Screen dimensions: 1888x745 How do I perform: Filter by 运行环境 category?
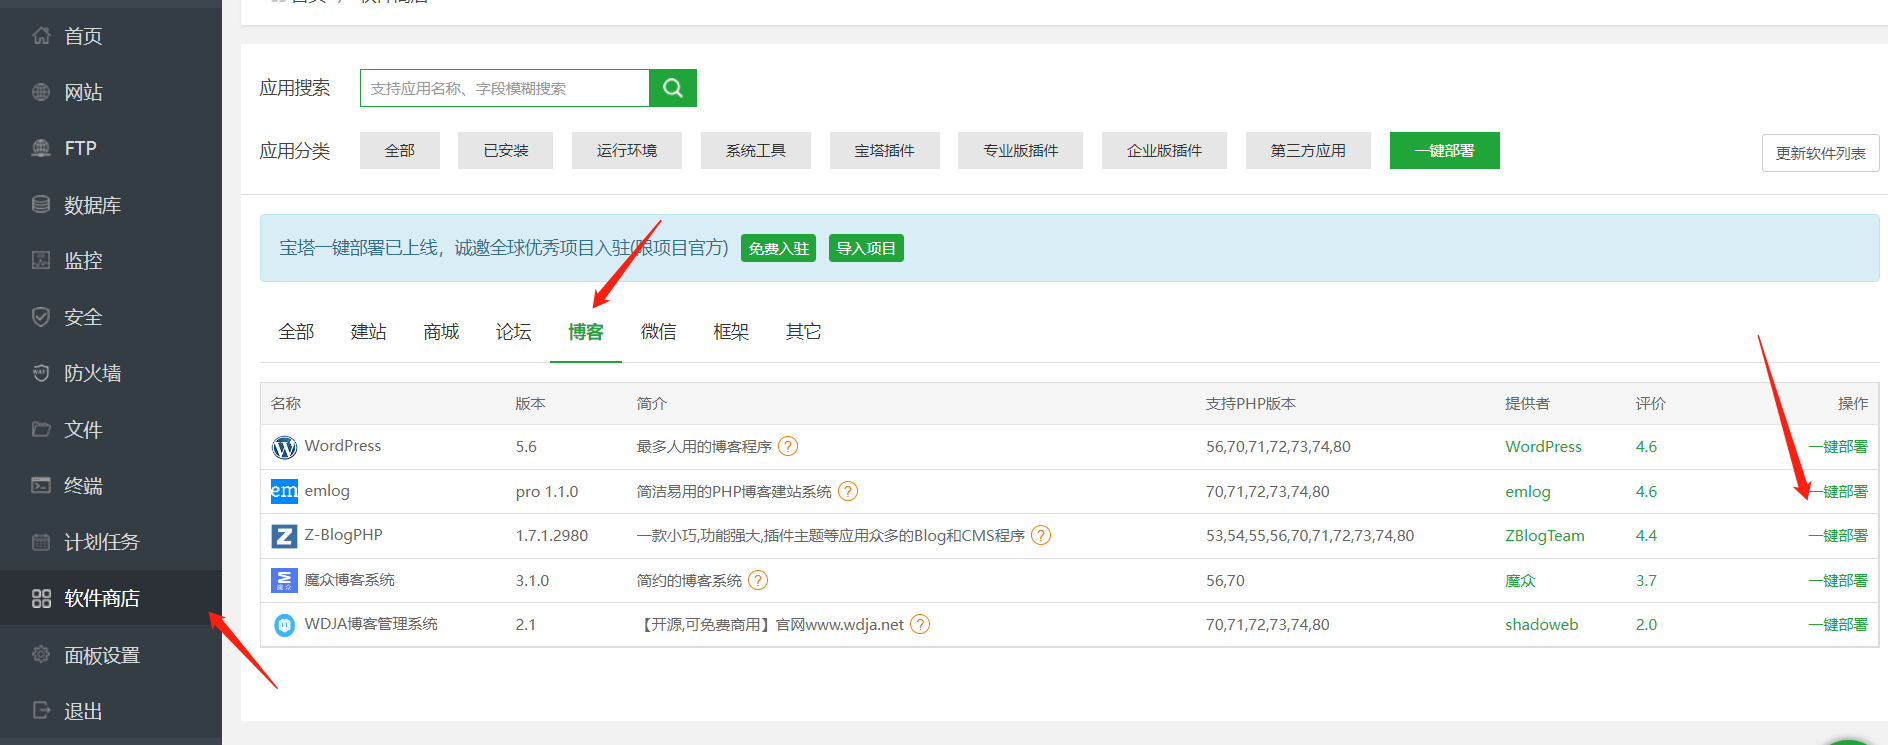click(x=627, y=150)
